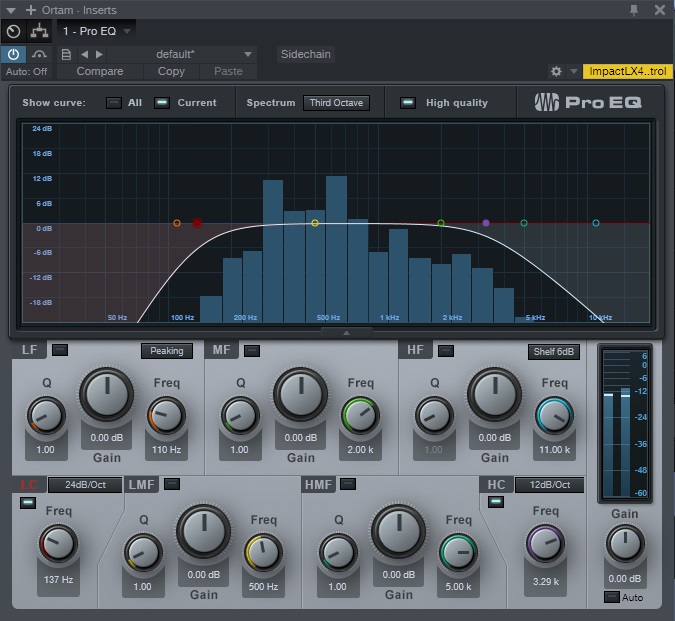Image resolution: width=675 pixels, height=621 pixels.
Task: Select the yellow LMF node on the curve
Action: point(315,223)
